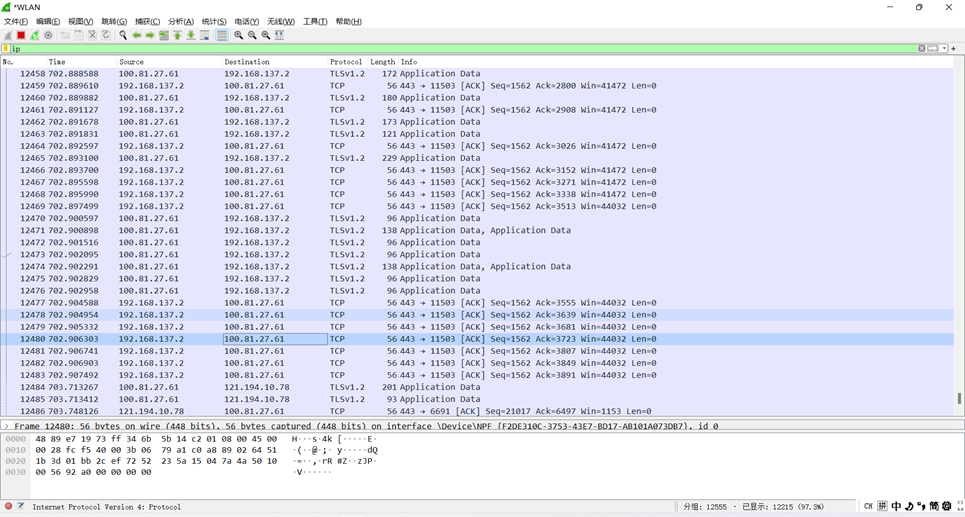Image resolution: width=965 pixels, height=517 pixels.
Task: Sort by the Destination column header
Action: tap(275, 62)
